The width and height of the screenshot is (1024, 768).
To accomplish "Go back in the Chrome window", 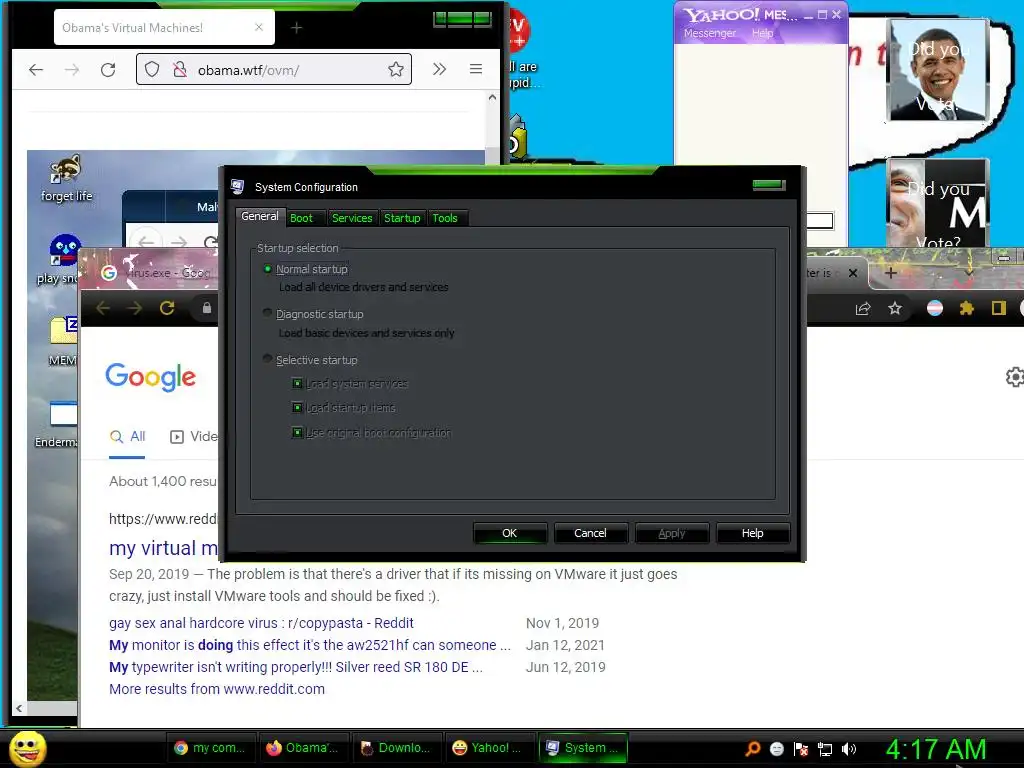I will point(103,308).
